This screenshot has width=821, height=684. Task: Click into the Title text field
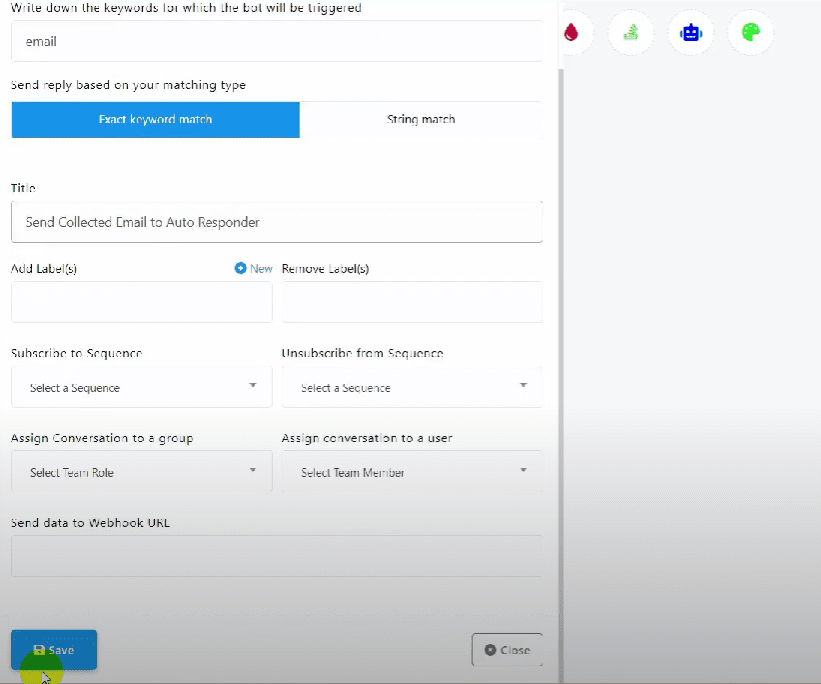tap(276, 222)
